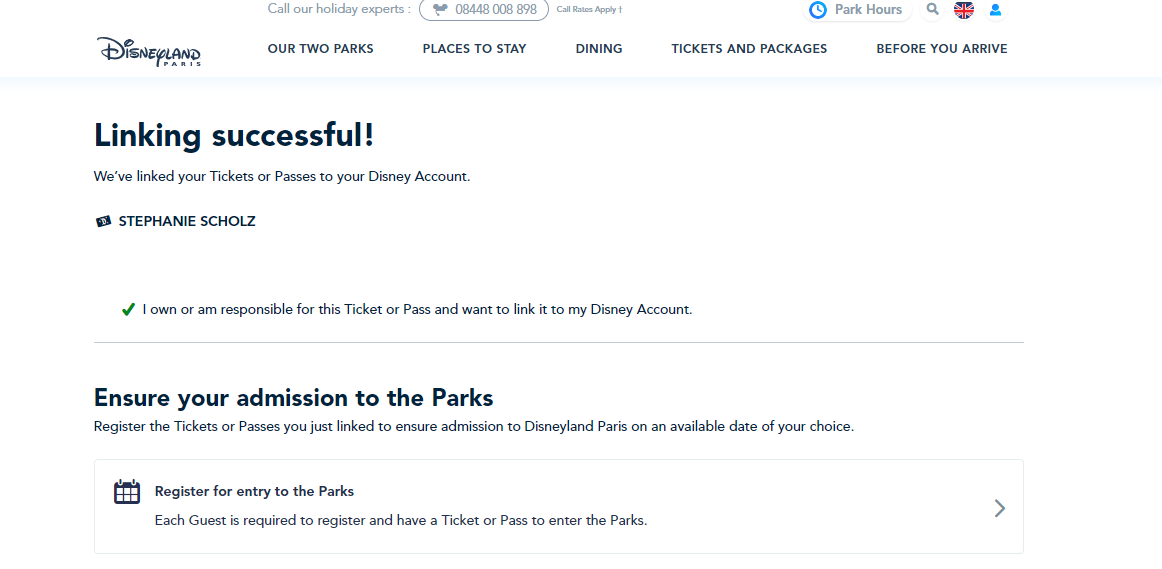Open the user account profile icon
Image resolution: width=1162 pixels, height=569 pixels.
[x=995, y=10]
